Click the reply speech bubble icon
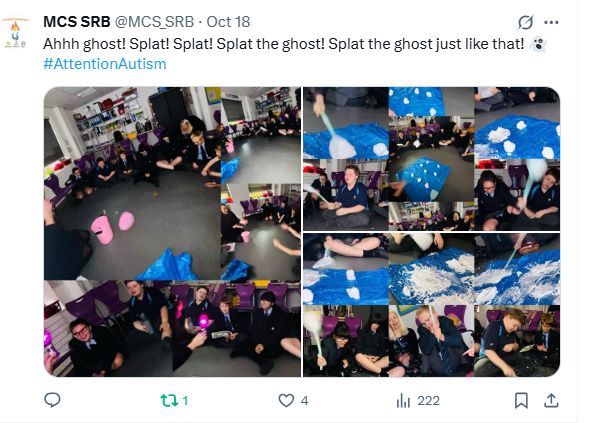598x423 pixels. click(52, 400)
